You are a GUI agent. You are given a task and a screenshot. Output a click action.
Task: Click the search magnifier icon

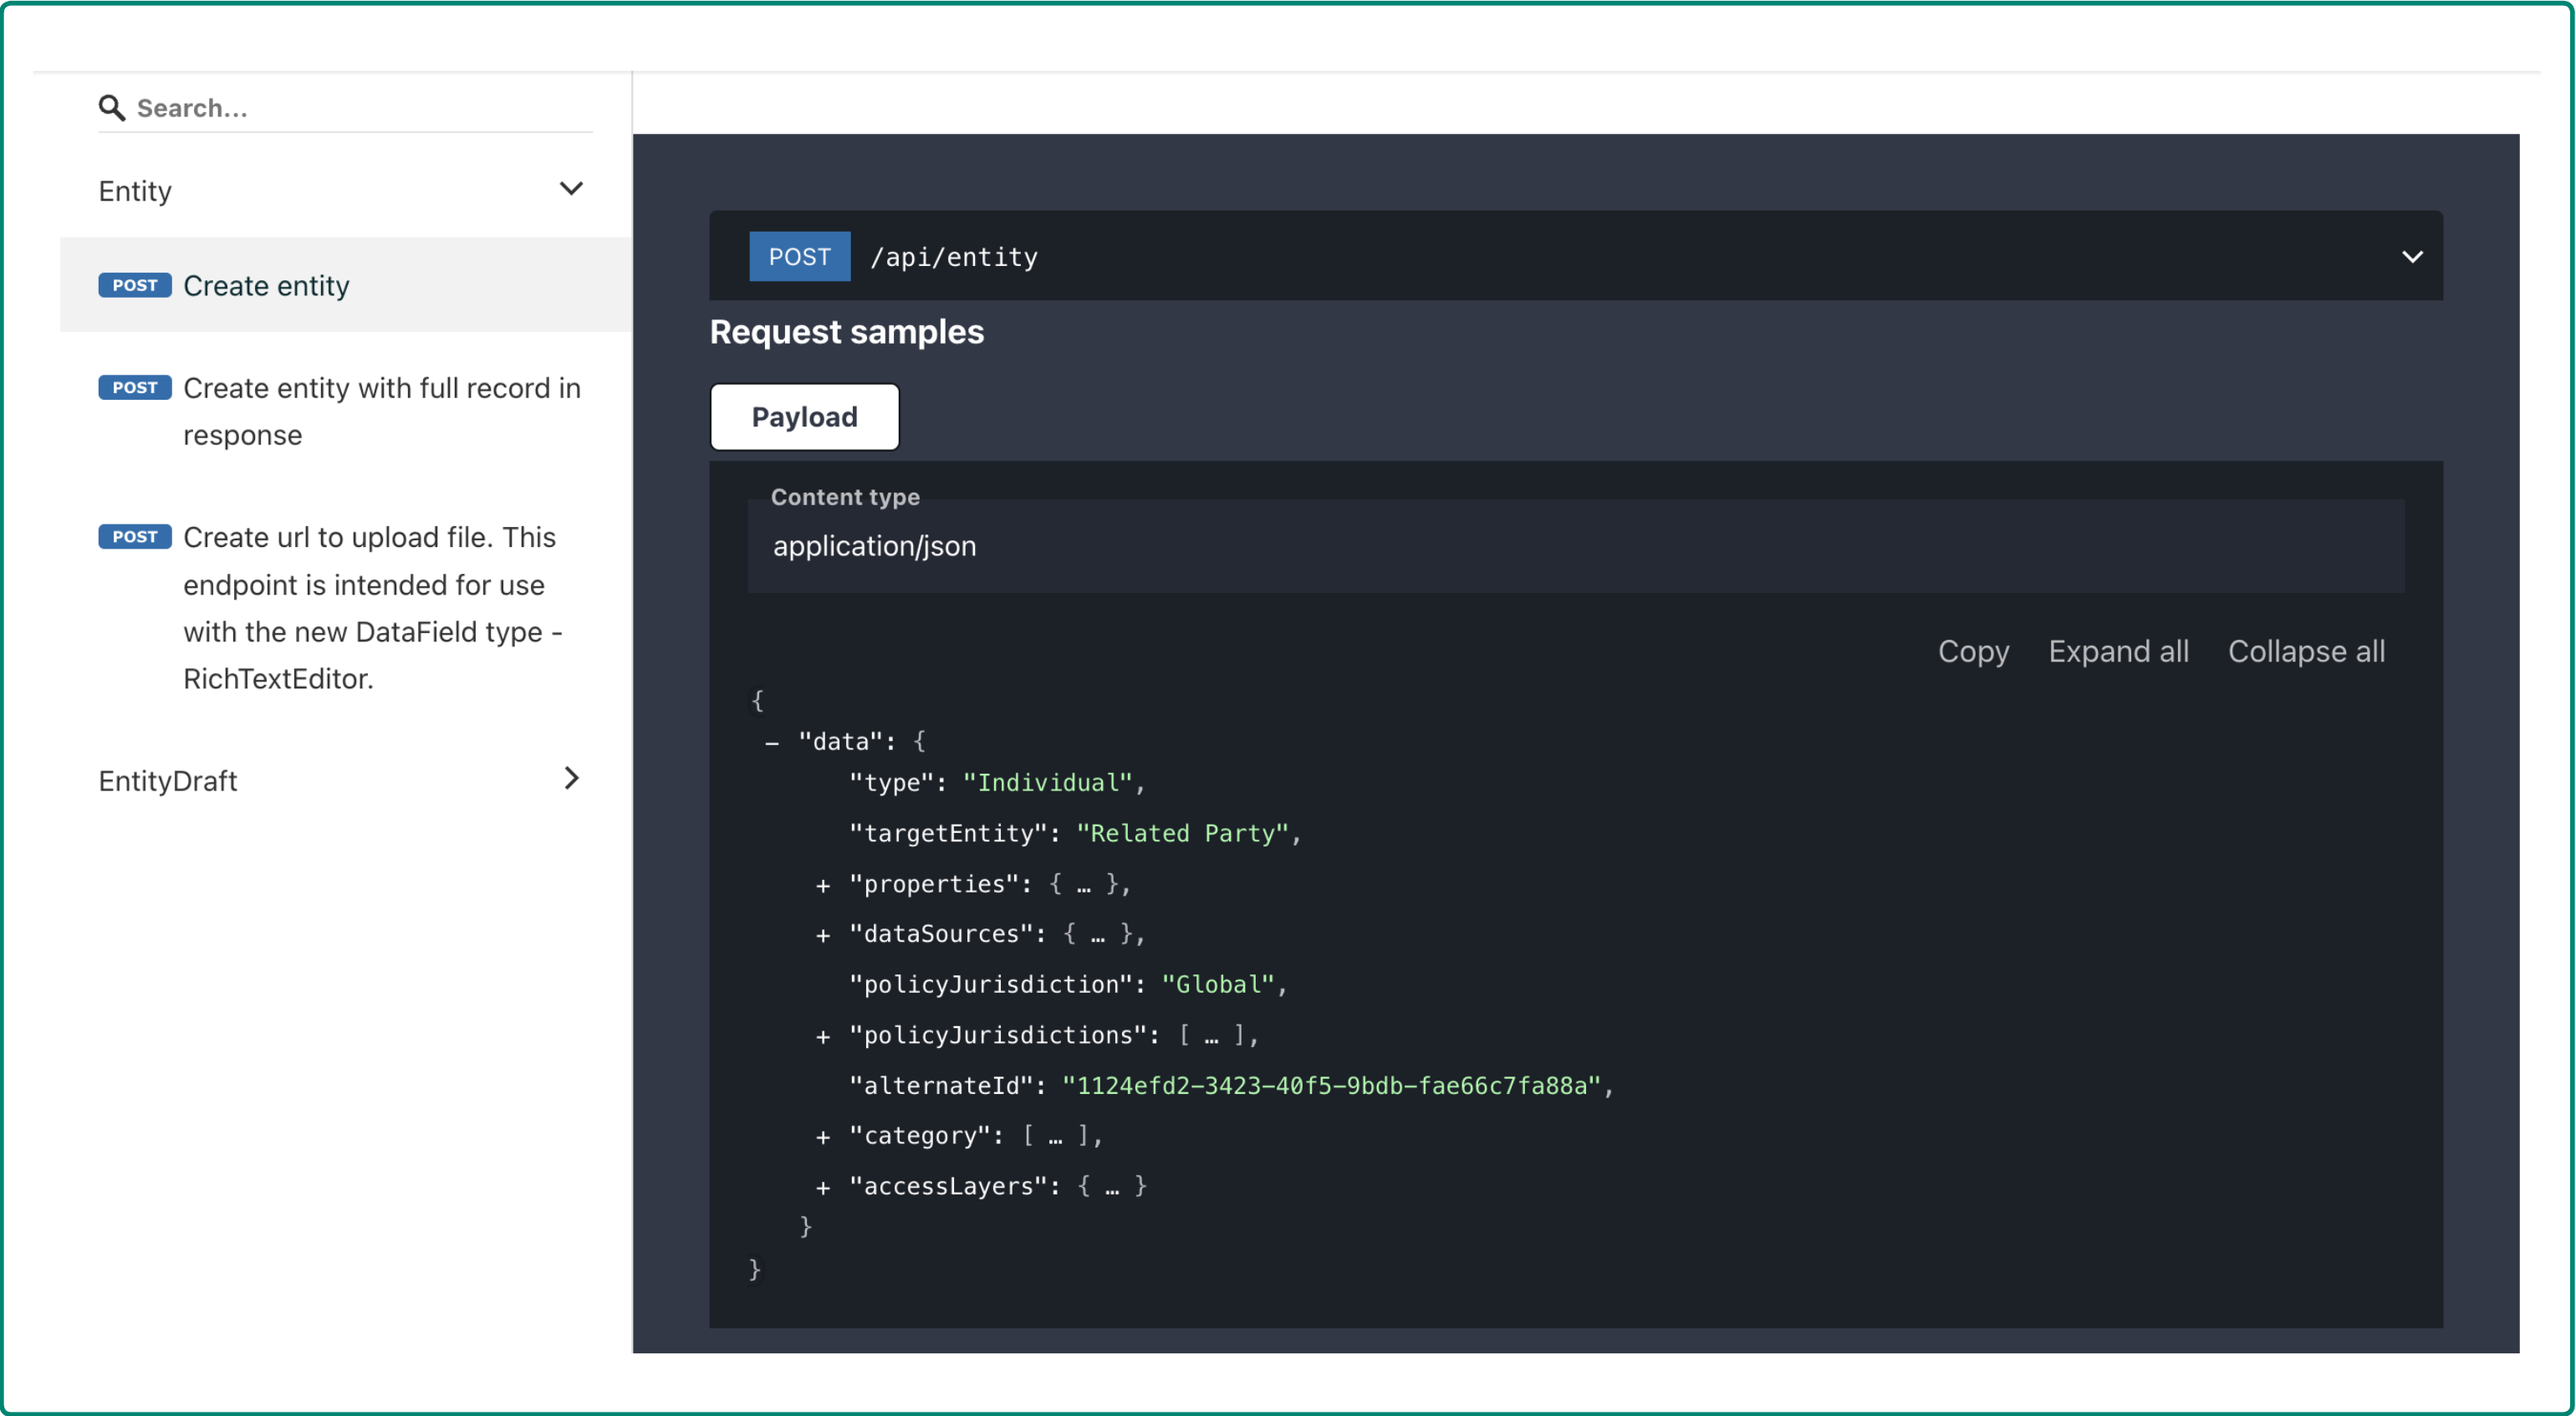[111, 108]
